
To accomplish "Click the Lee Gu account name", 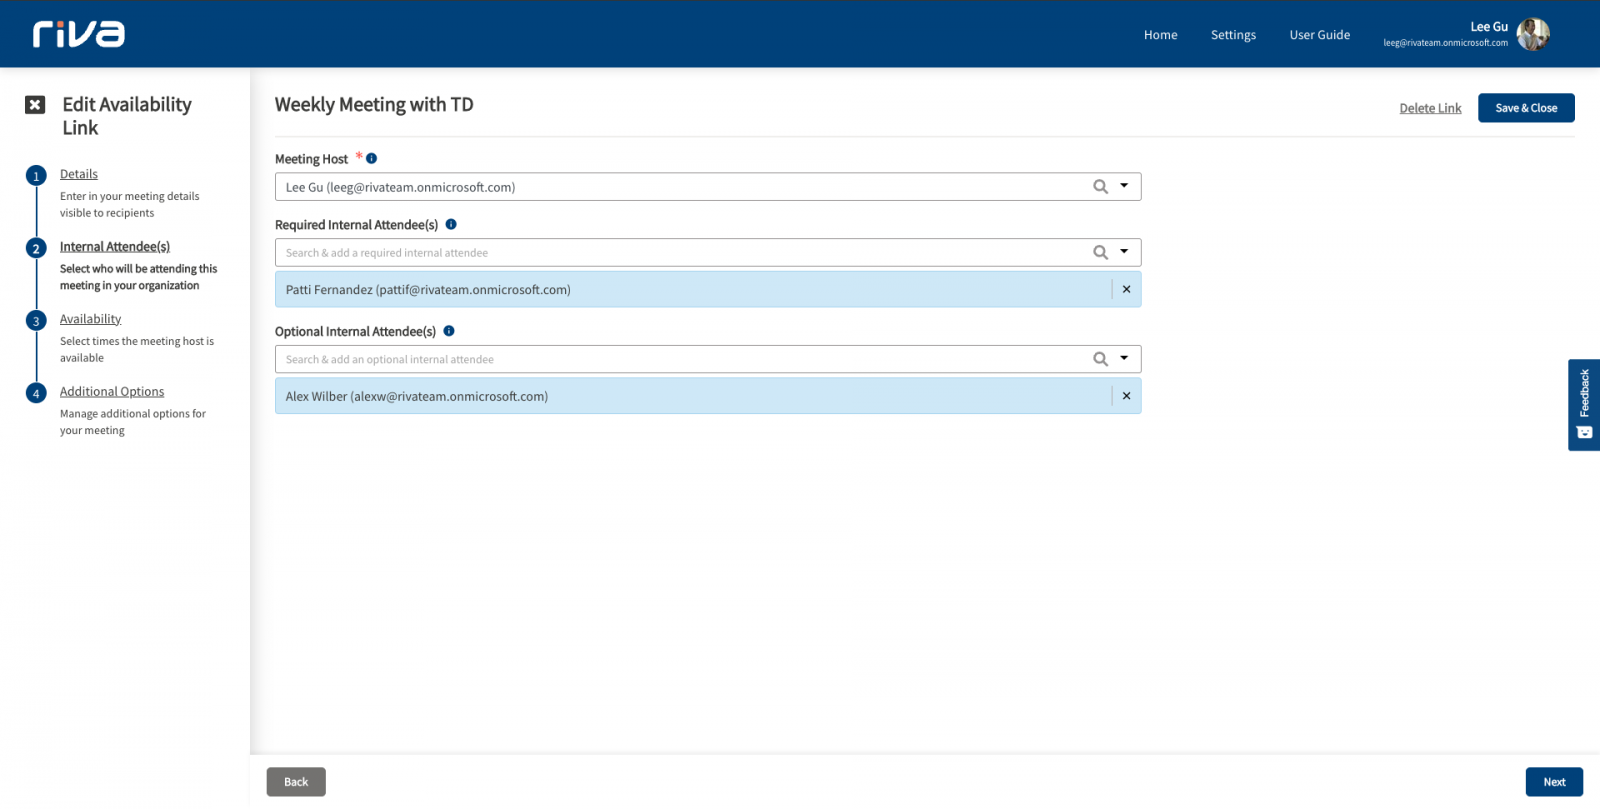I will tap(1488, 27).
